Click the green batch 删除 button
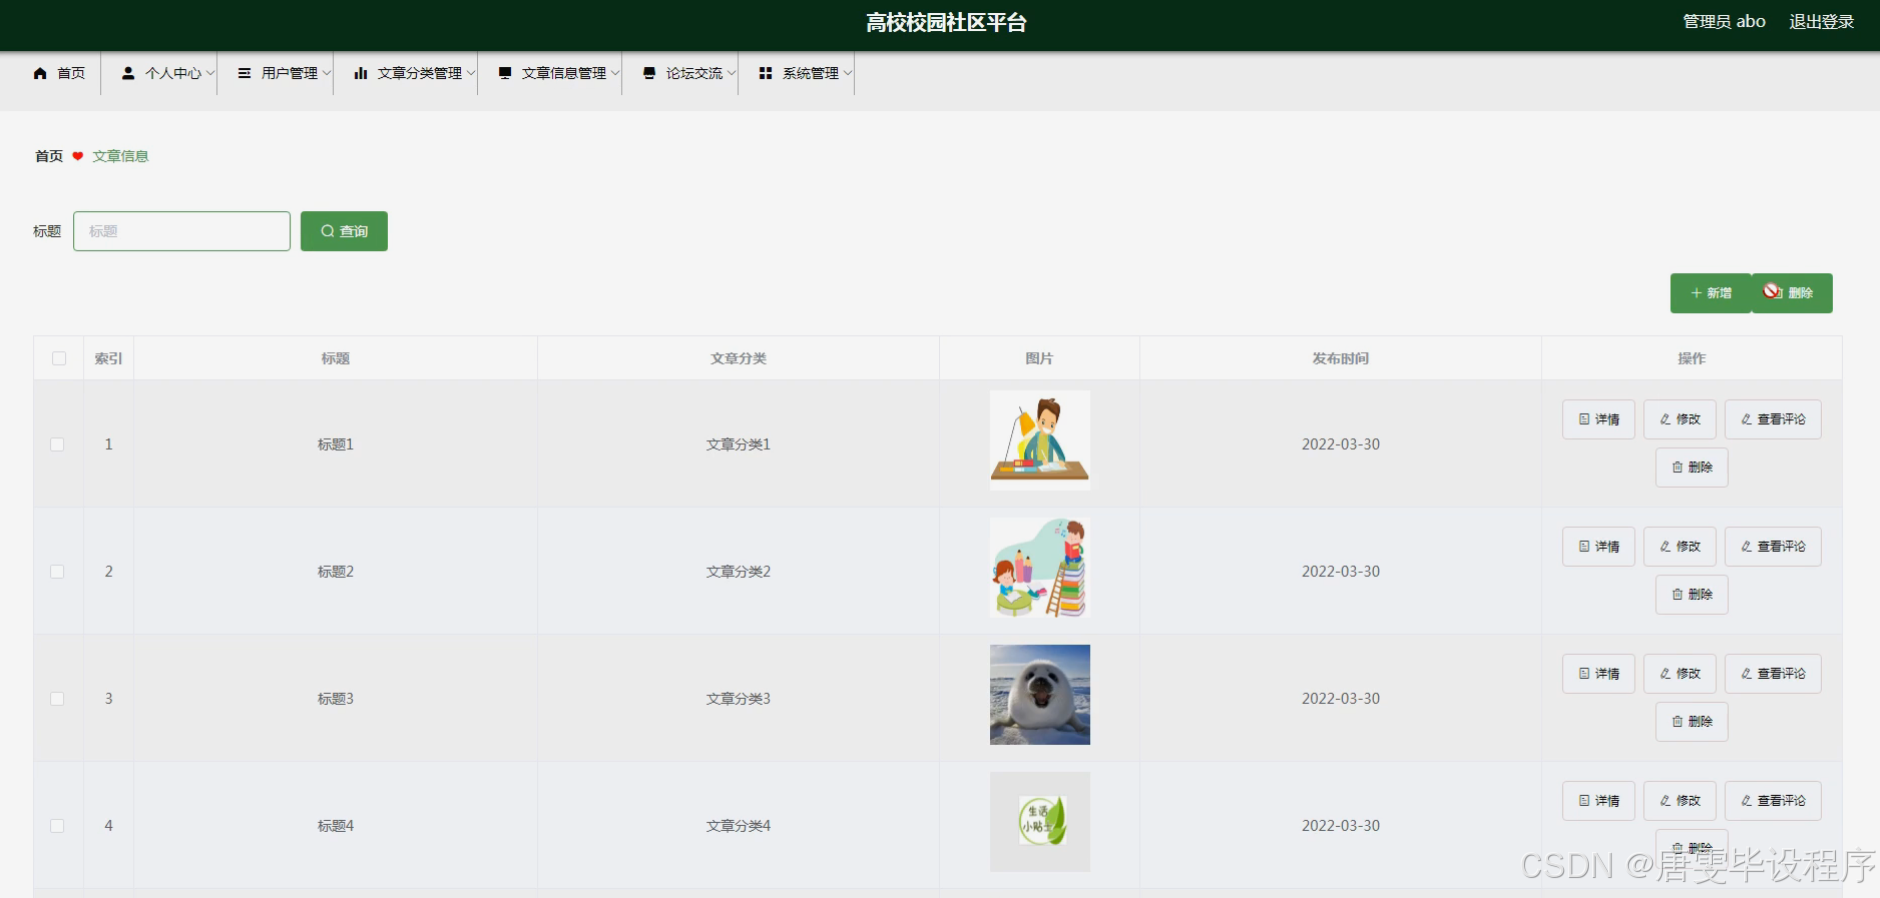Screen dimensions: 1880x898 [x=1792, y=293]
